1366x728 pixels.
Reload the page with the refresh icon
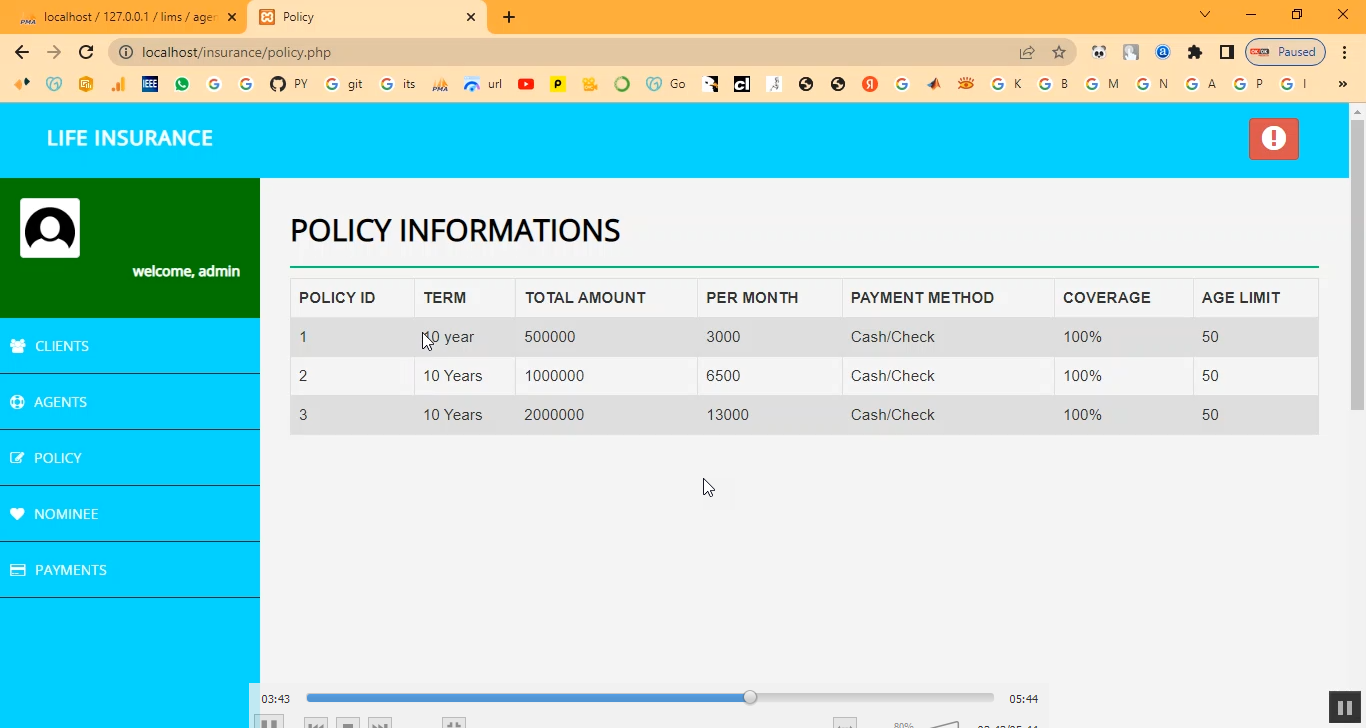coord(86,52)
